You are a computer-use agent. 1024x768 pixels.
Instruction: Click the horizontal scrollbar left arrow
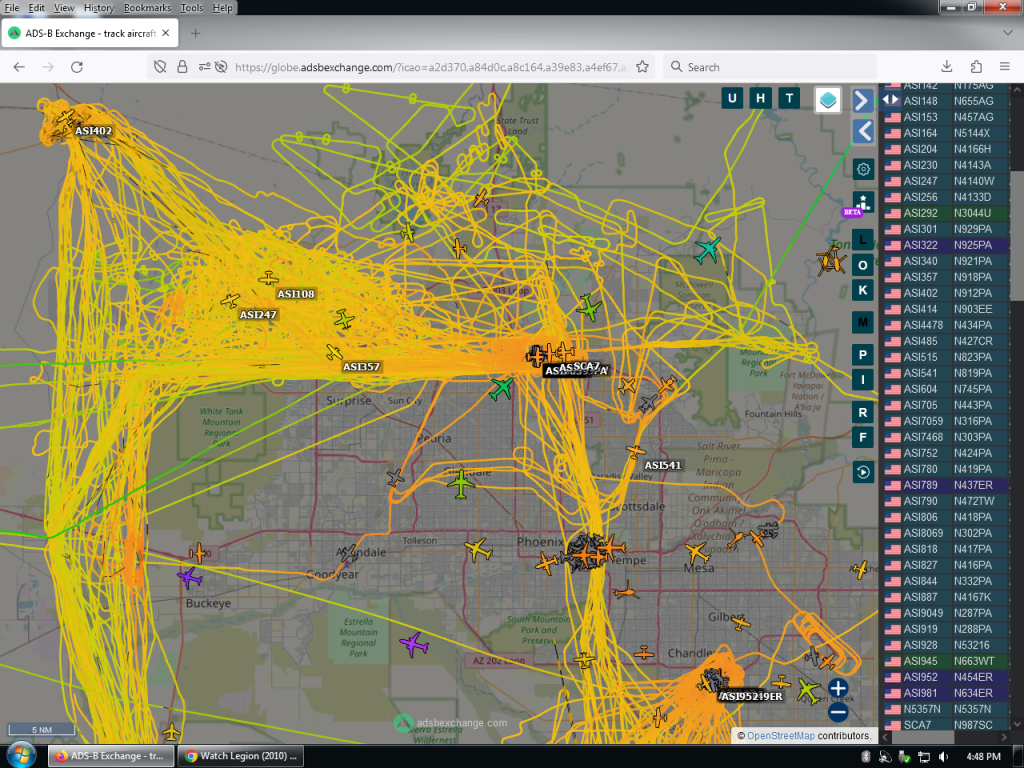(886, 737)
